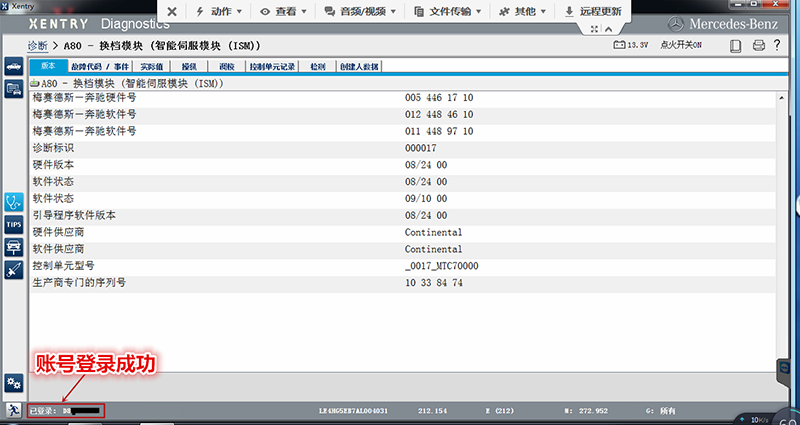Open the 其他 dropdown menu

coord(522,11)
